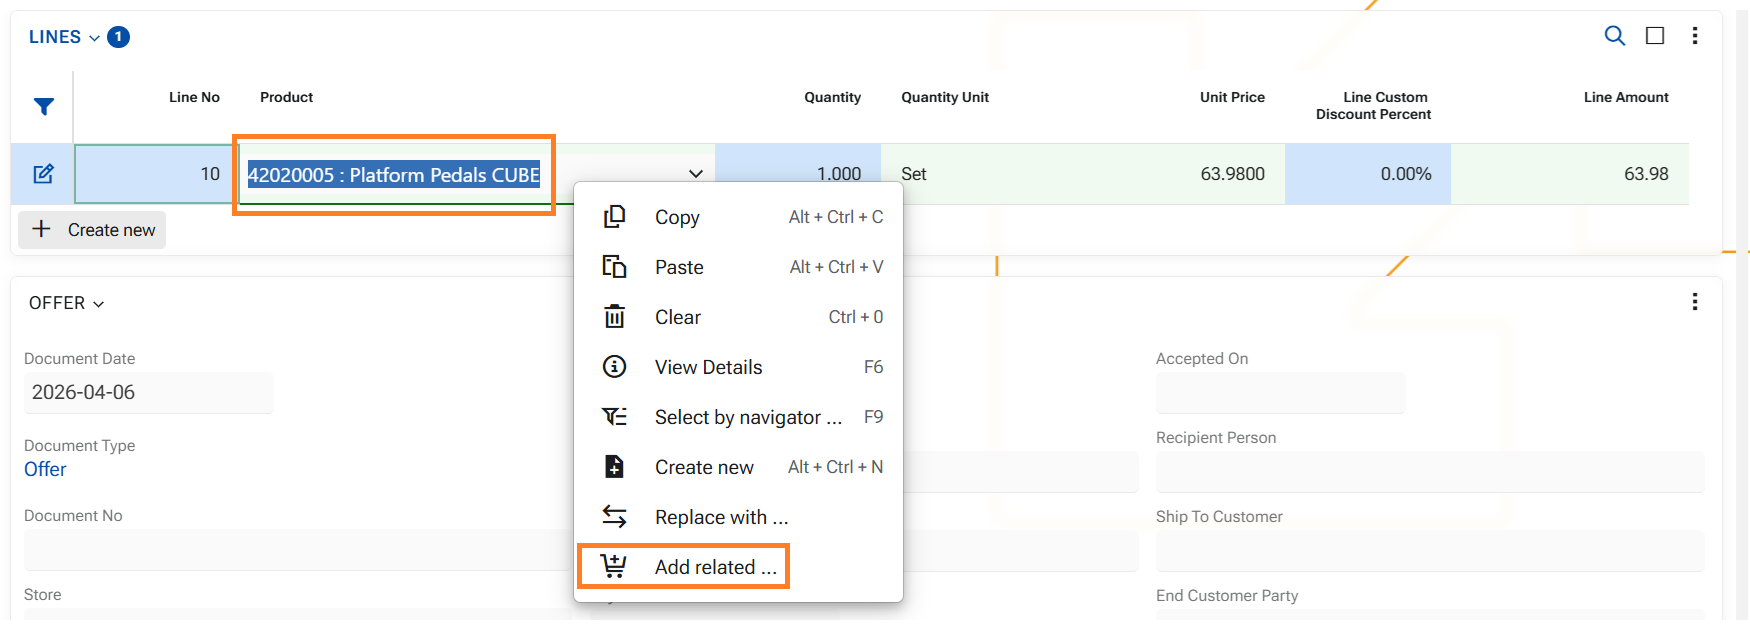Open the Offer document type link
1750x636 pixels.
point(45,469)
